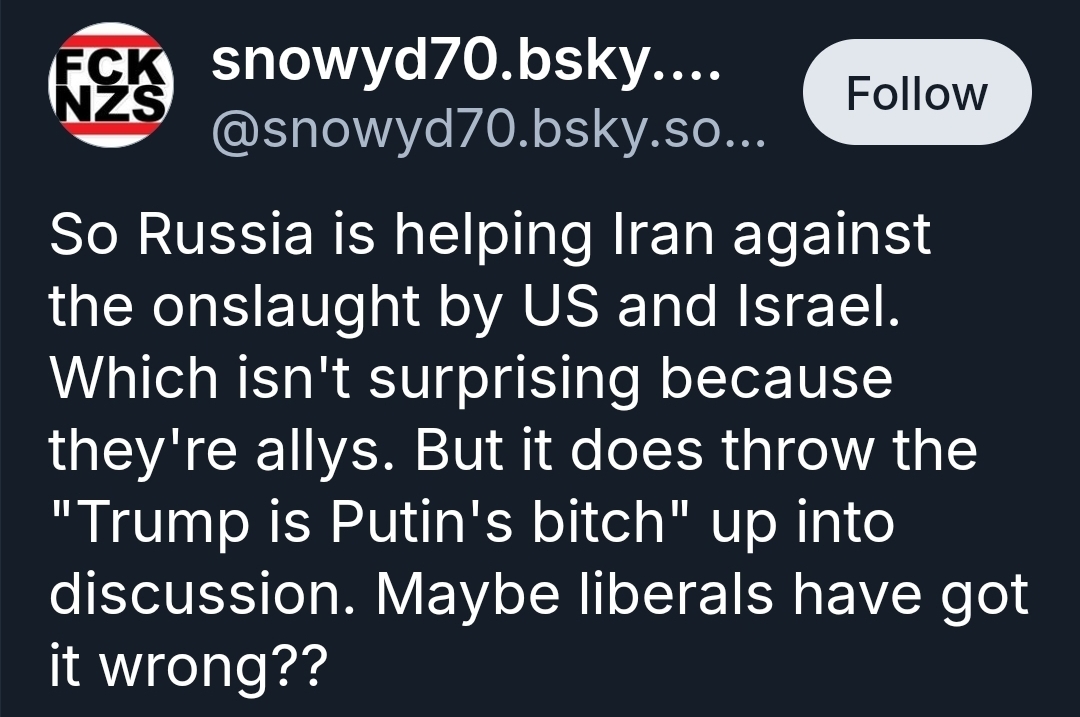
Task: Click the word "because" in the post
Action: (774, 379)
